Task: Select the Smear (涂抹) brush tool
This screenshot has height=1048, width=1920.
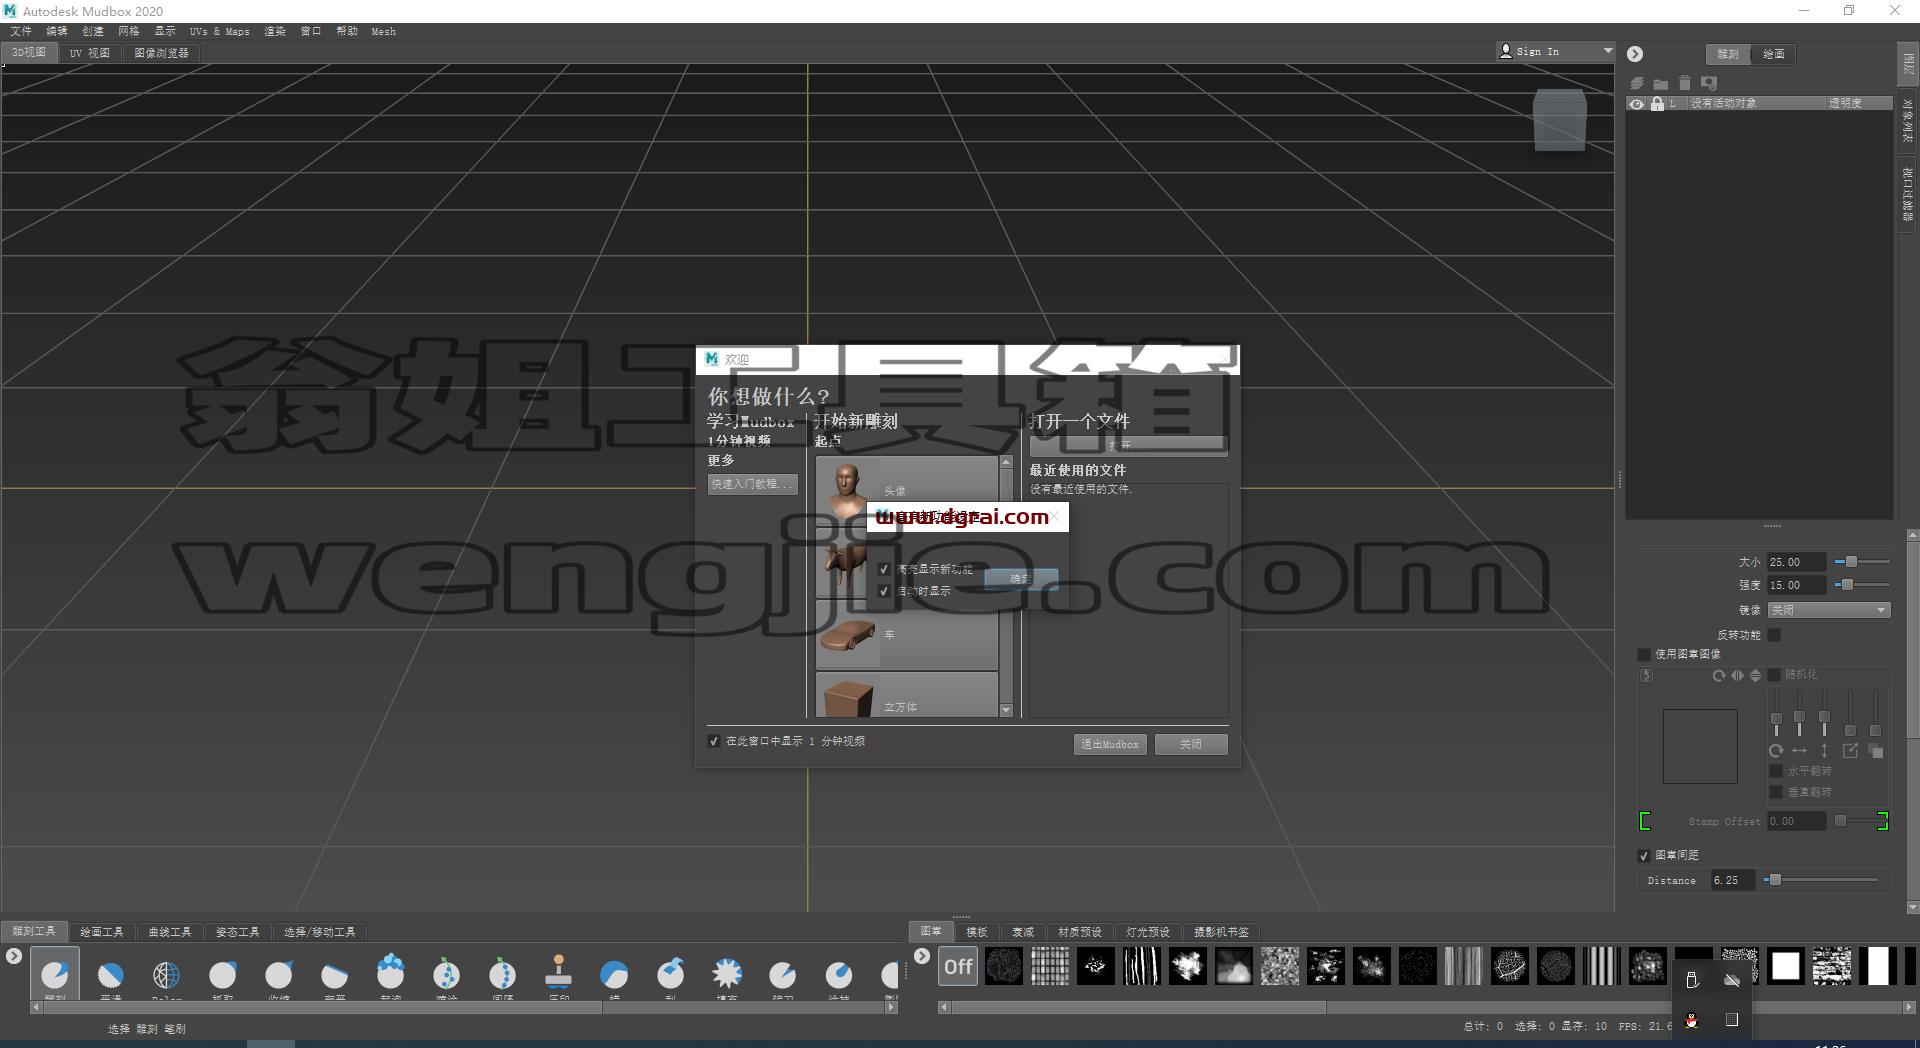Action: coord(839,974)
